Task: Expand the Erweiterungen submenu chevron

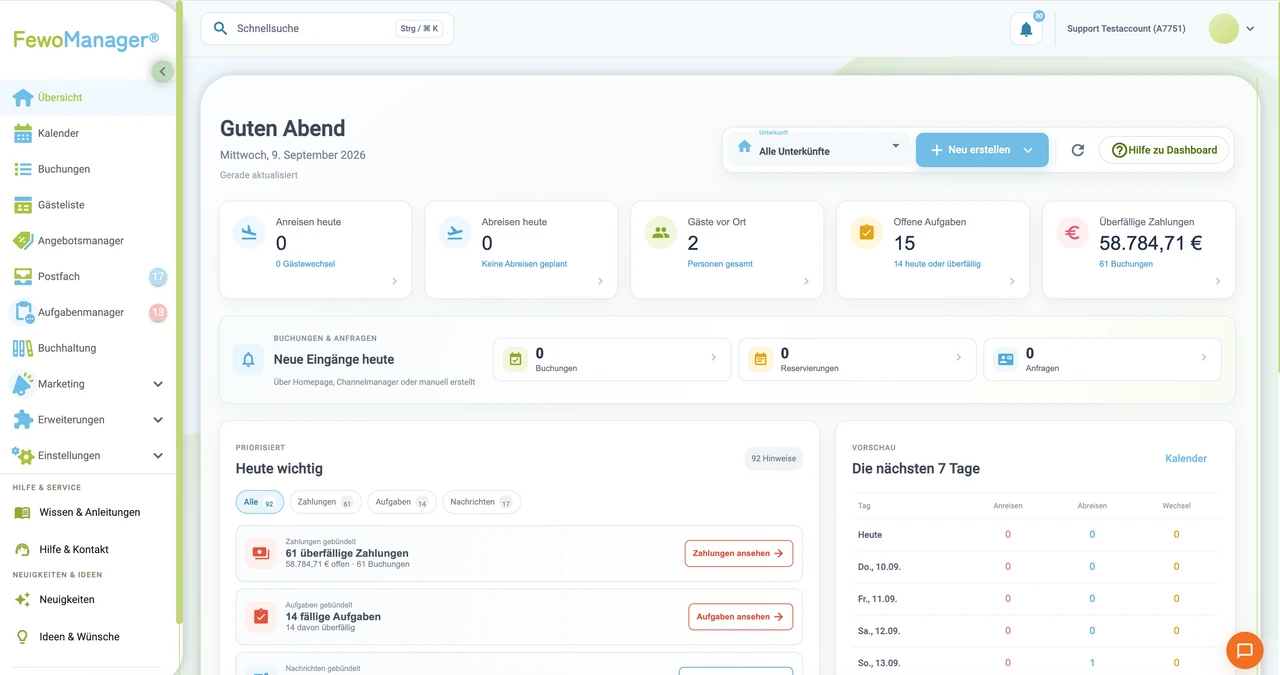Action: tap(158, 420)
